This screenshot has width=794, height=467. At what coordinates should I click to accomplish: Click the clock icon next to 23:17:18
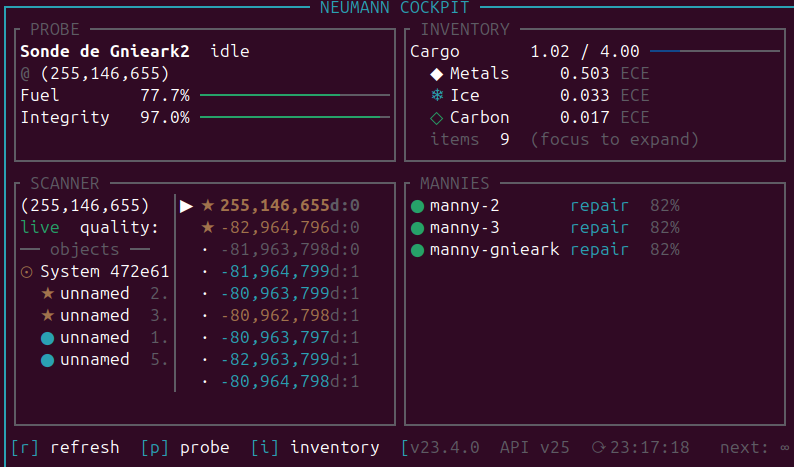(598, 448)
